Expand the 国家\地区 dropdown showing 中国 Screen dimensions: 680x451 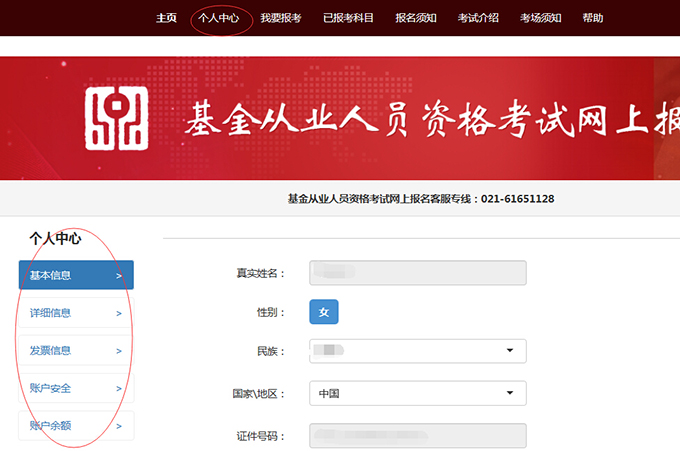coord(418,393)
